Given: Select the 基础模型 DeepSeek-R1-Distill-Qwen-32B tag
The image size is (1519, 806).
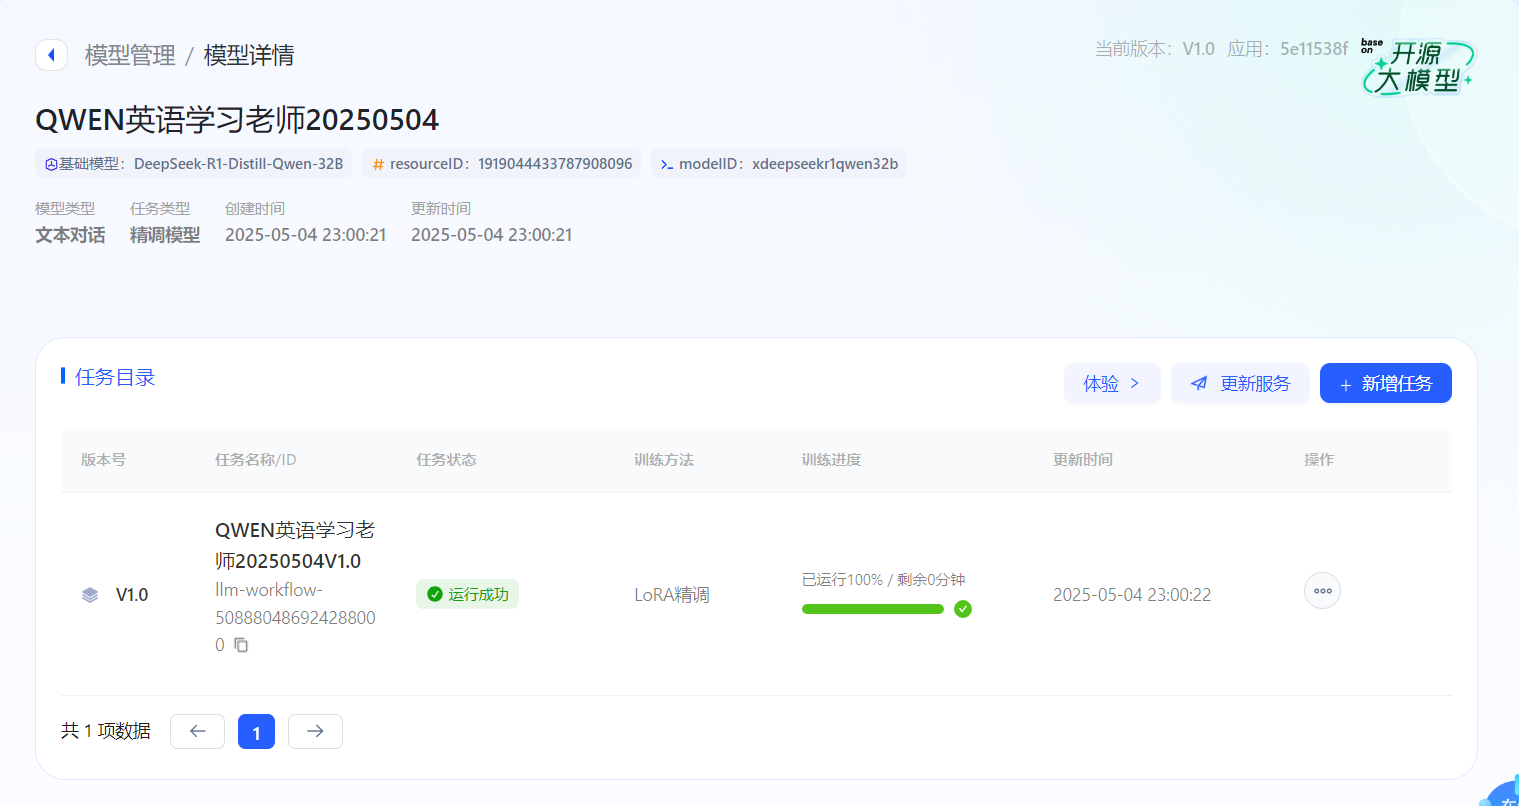Looking at the screenshot, I should (x=193, y=164).
